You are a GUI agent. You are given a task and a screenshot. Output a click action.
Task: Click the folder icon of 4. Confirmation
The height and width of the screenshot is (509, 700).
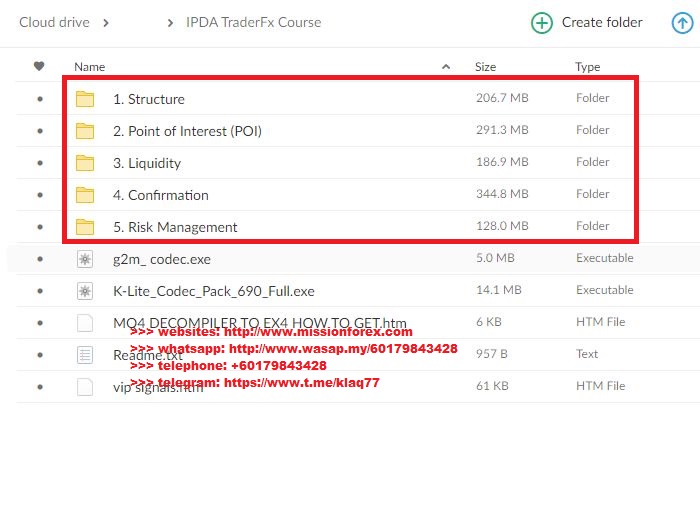click(85, 195)
